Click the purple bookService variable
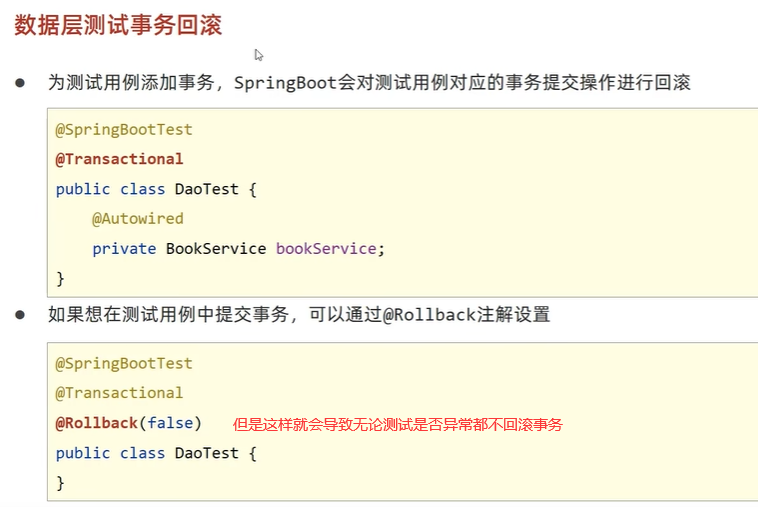758x507 pixels. point(327,248)
